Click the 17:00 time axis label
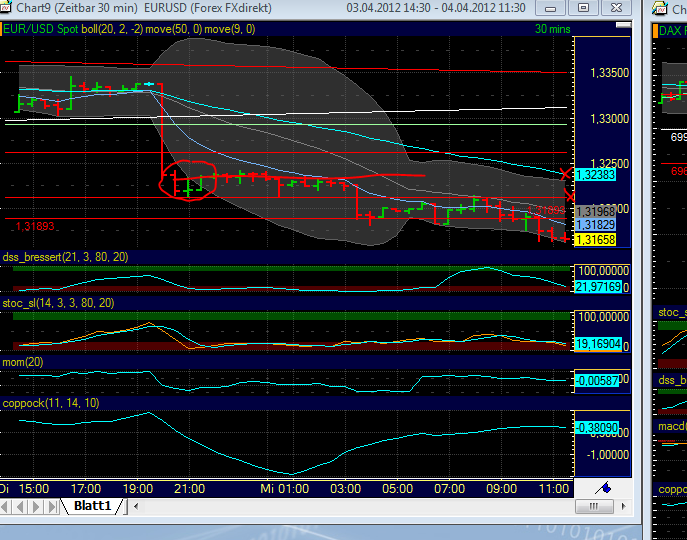 click(x=86, y=489)
